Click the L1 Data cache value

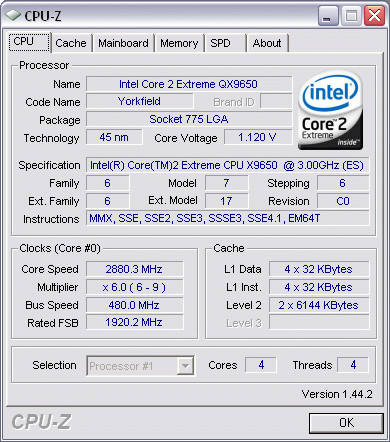(x=319, y=269)
